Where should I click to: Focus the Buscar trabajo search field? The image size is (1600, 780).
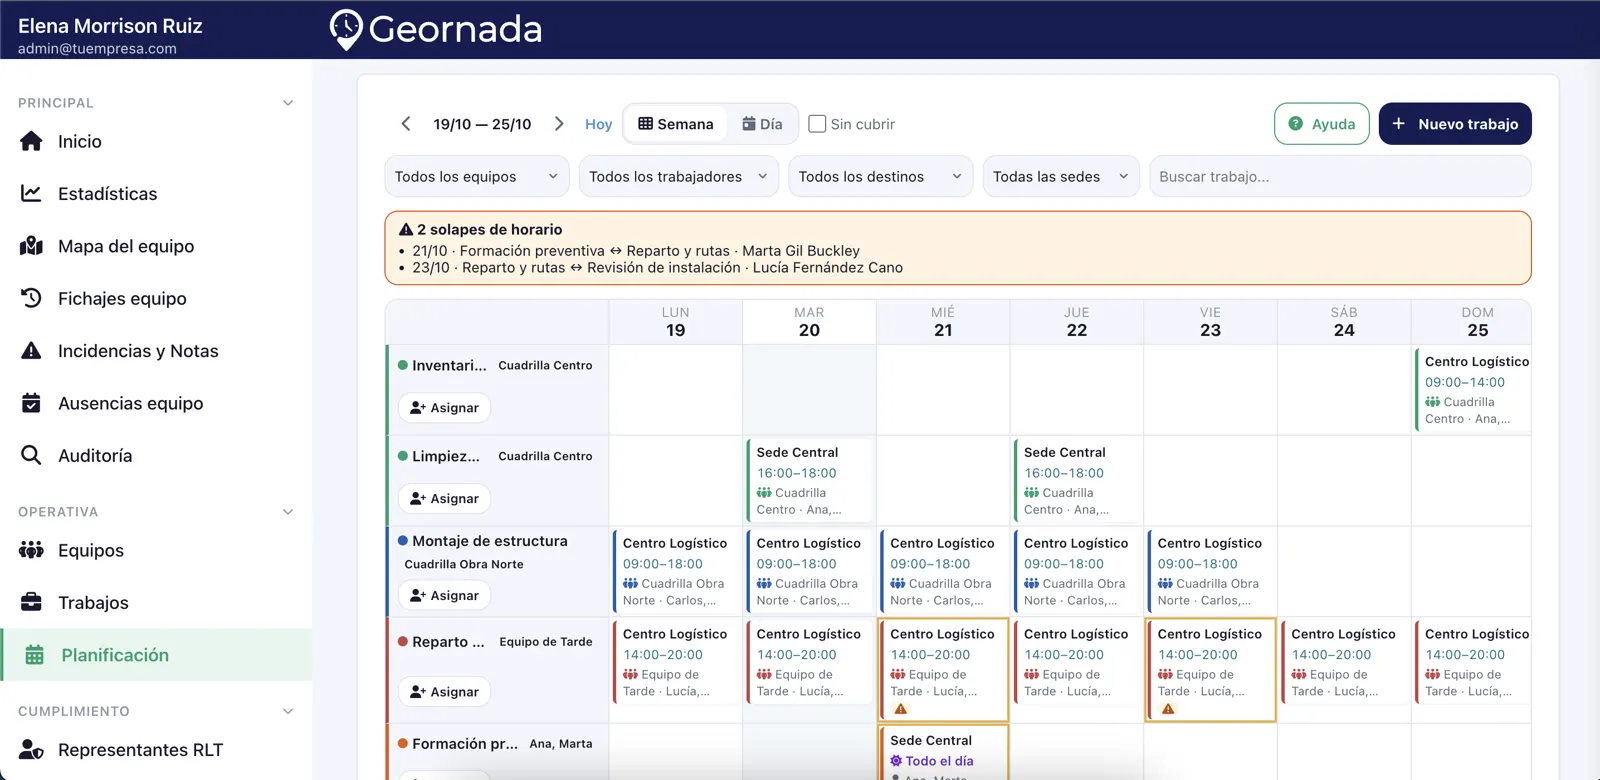1340,176
